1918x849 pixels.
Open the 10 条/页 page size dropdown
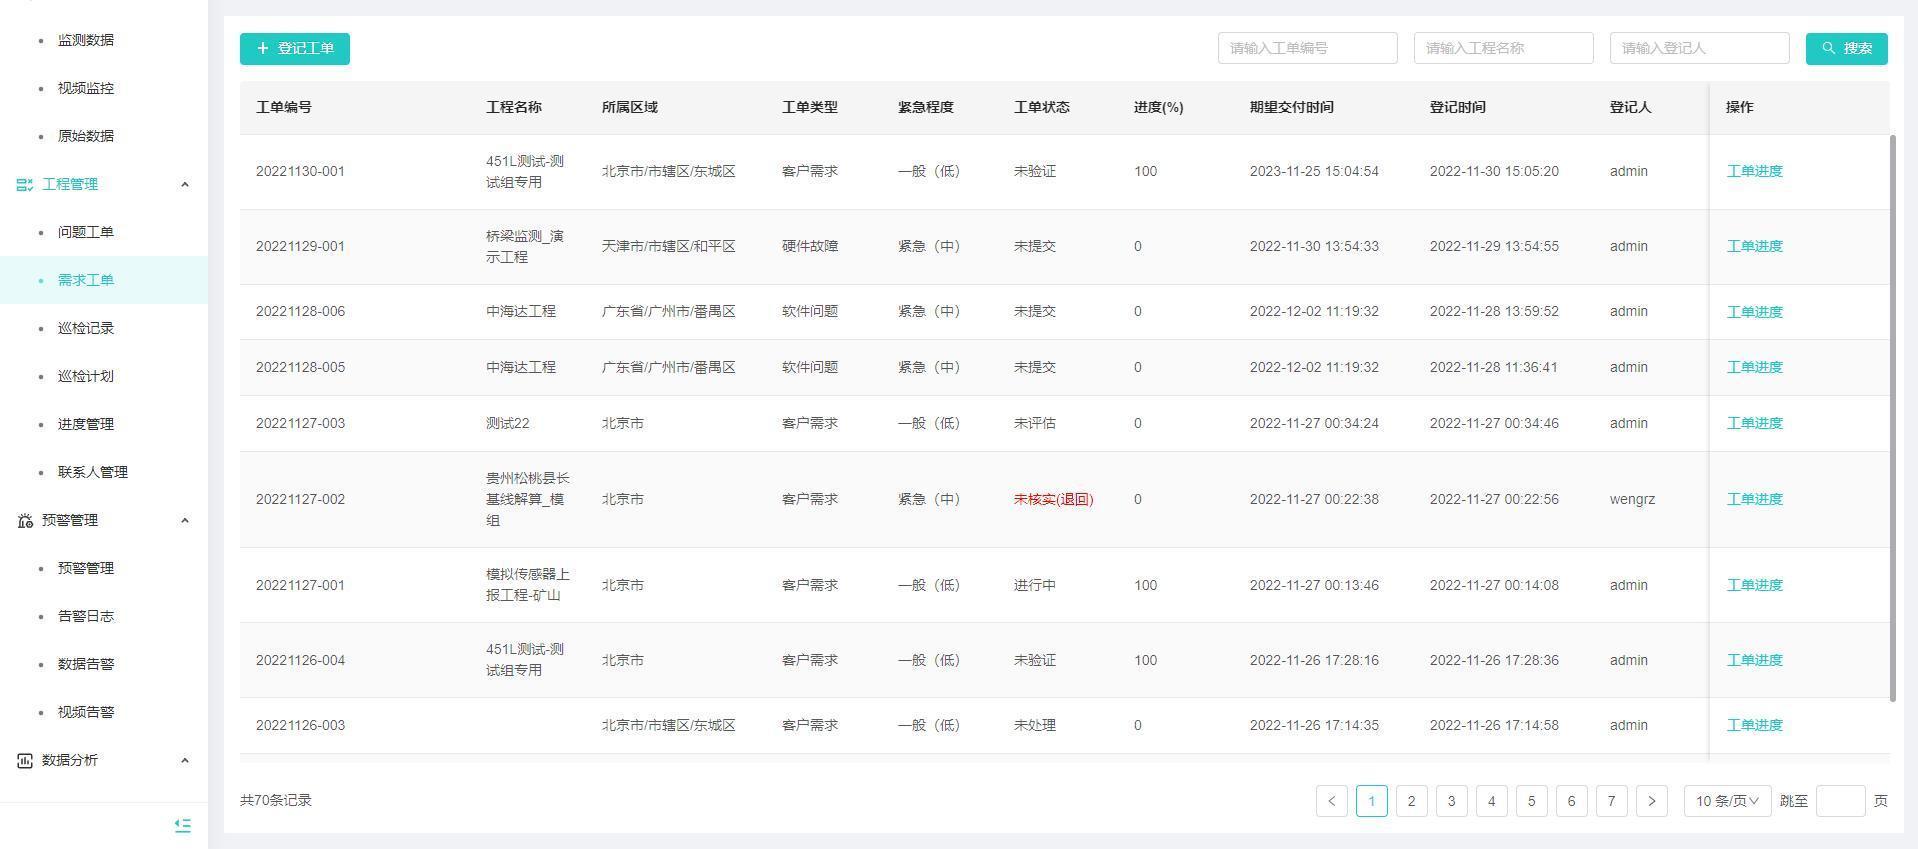pos(1727,801)
